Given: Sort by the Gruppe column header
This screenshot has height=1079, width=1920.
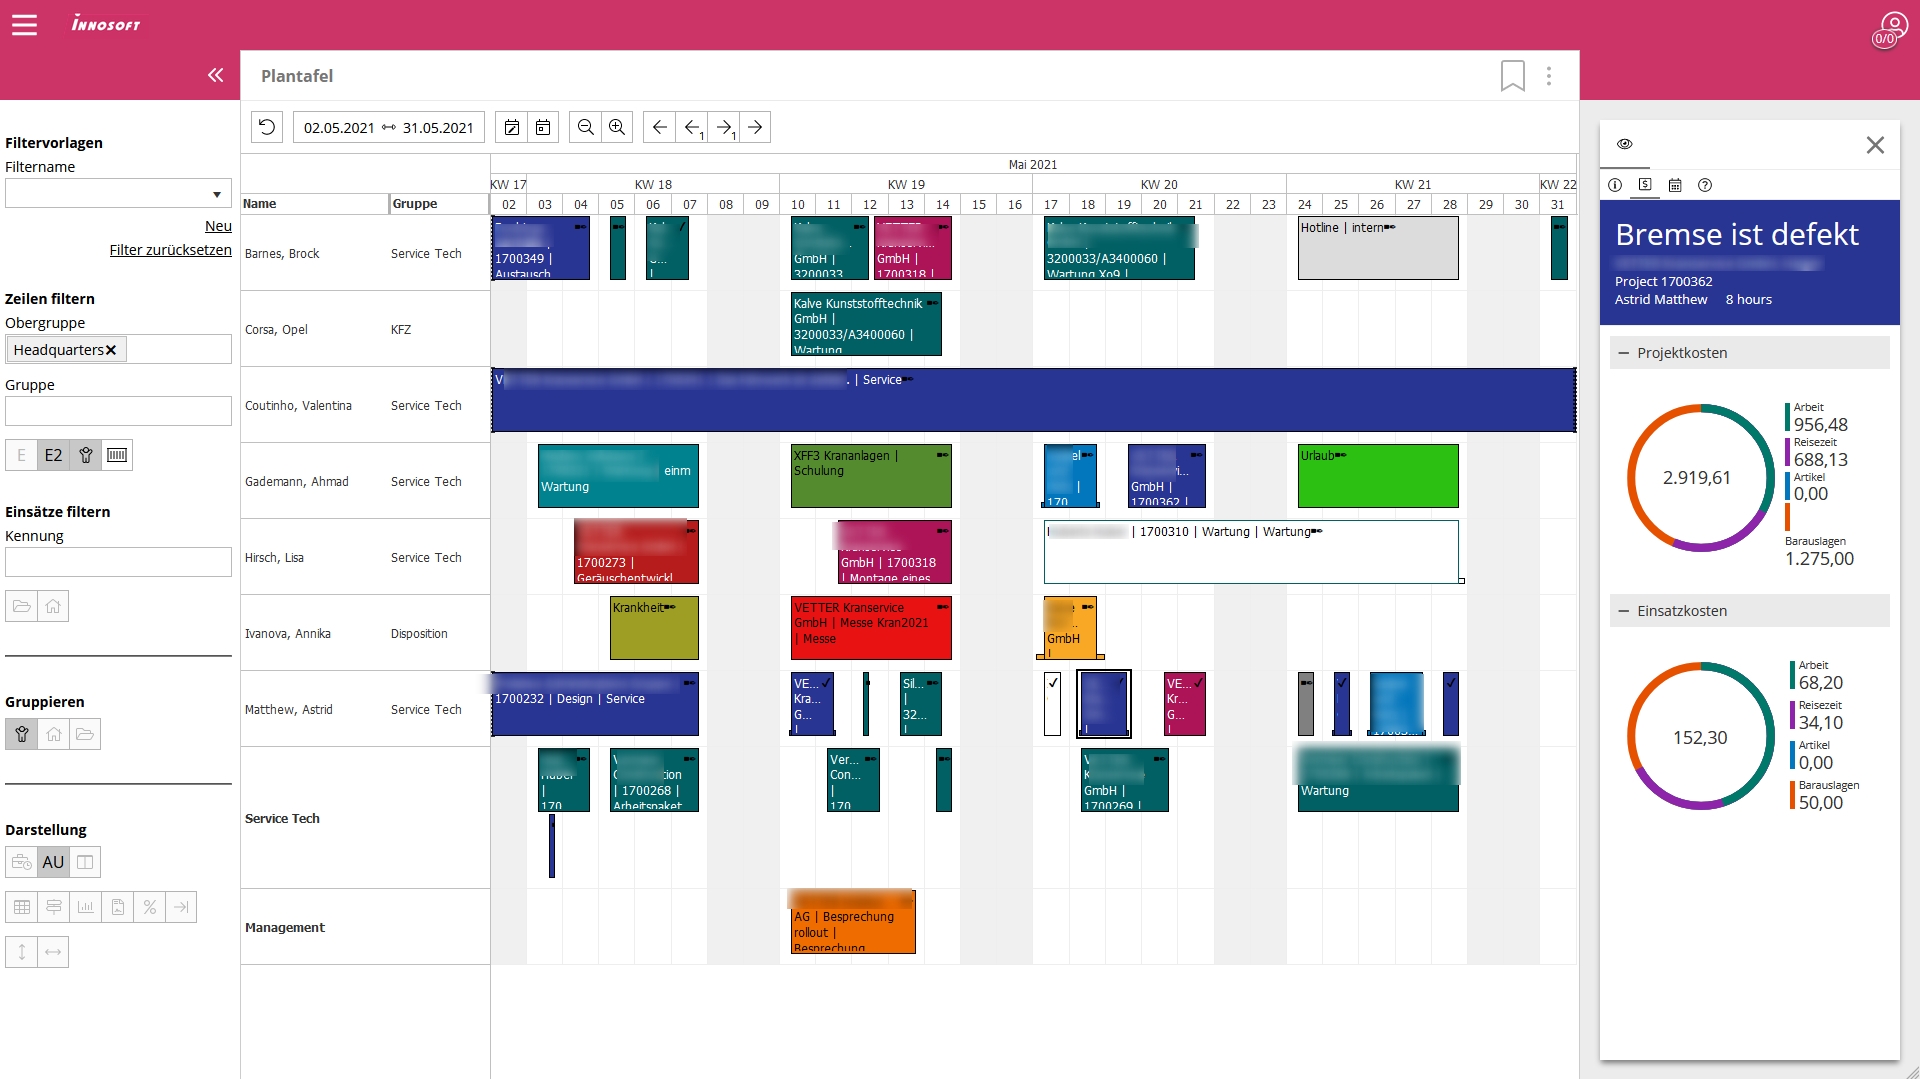Looking at the screenshot, I should pos(439,204).
